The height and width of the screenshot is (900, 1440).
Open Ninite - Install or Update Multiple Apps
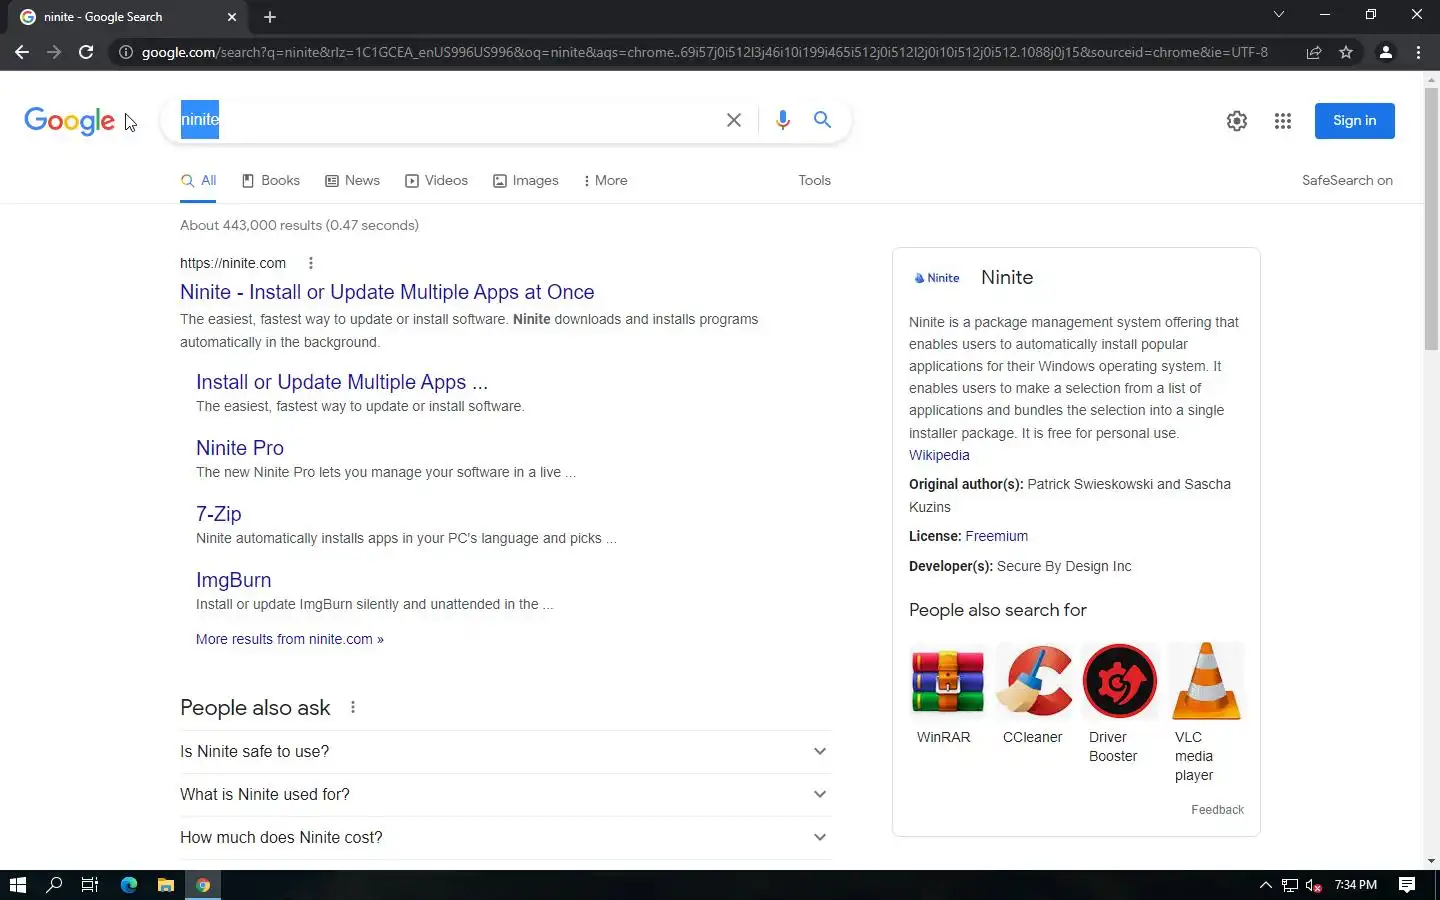click(387, 292)
